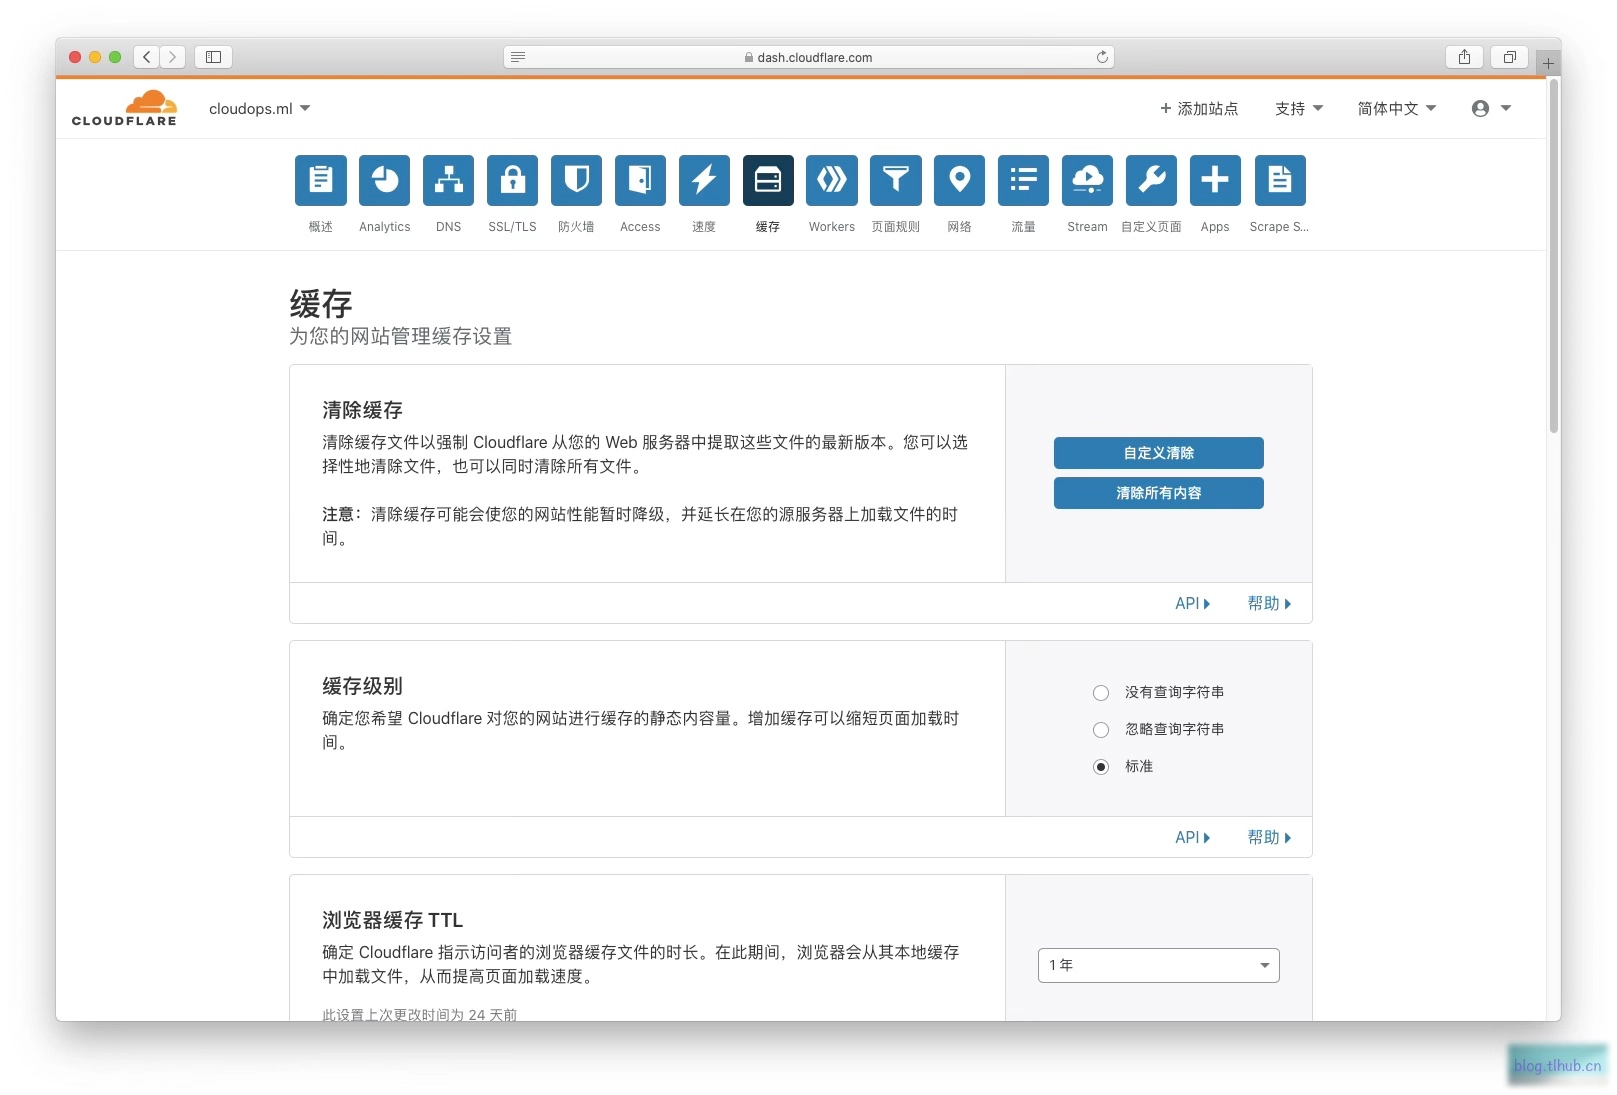Open the Workers icon

(832, 180)
